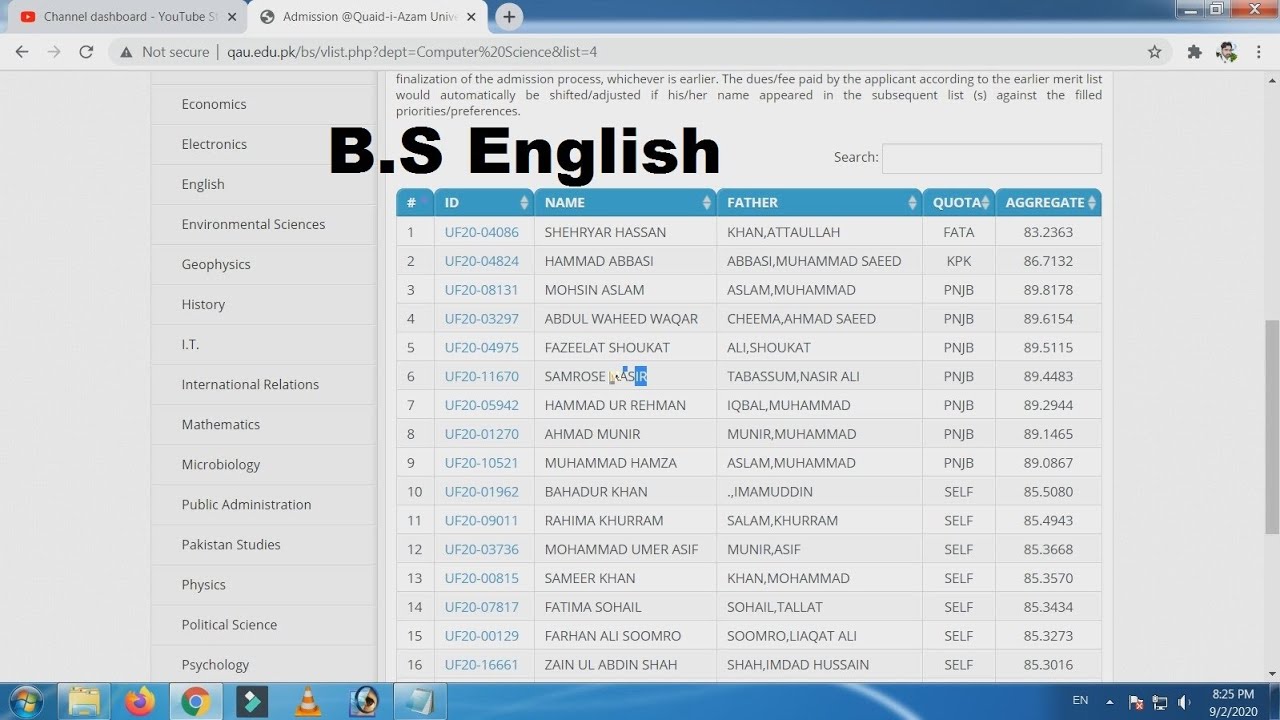Image resolution: width=1280 pixels, height=720 pixels.
Task: Select aggregate value 89.8178
Action: [x=1048, y=290]
